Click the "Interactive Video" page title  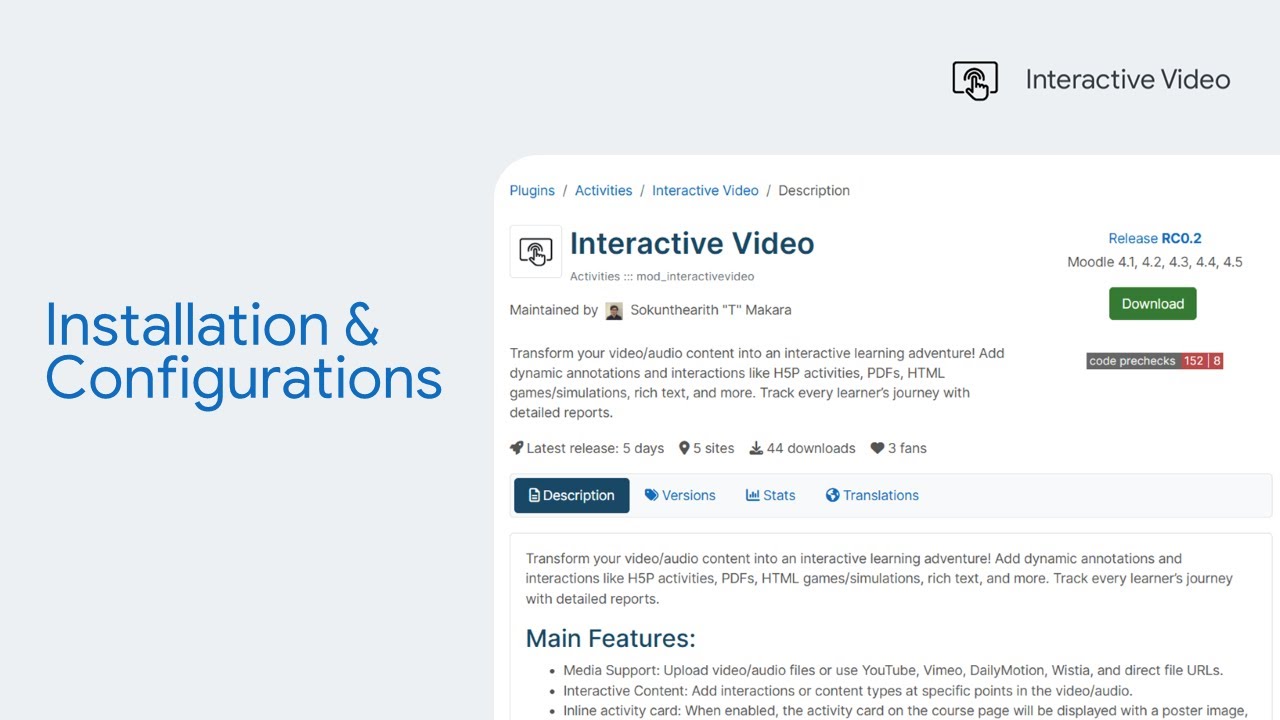click(692, 243)
